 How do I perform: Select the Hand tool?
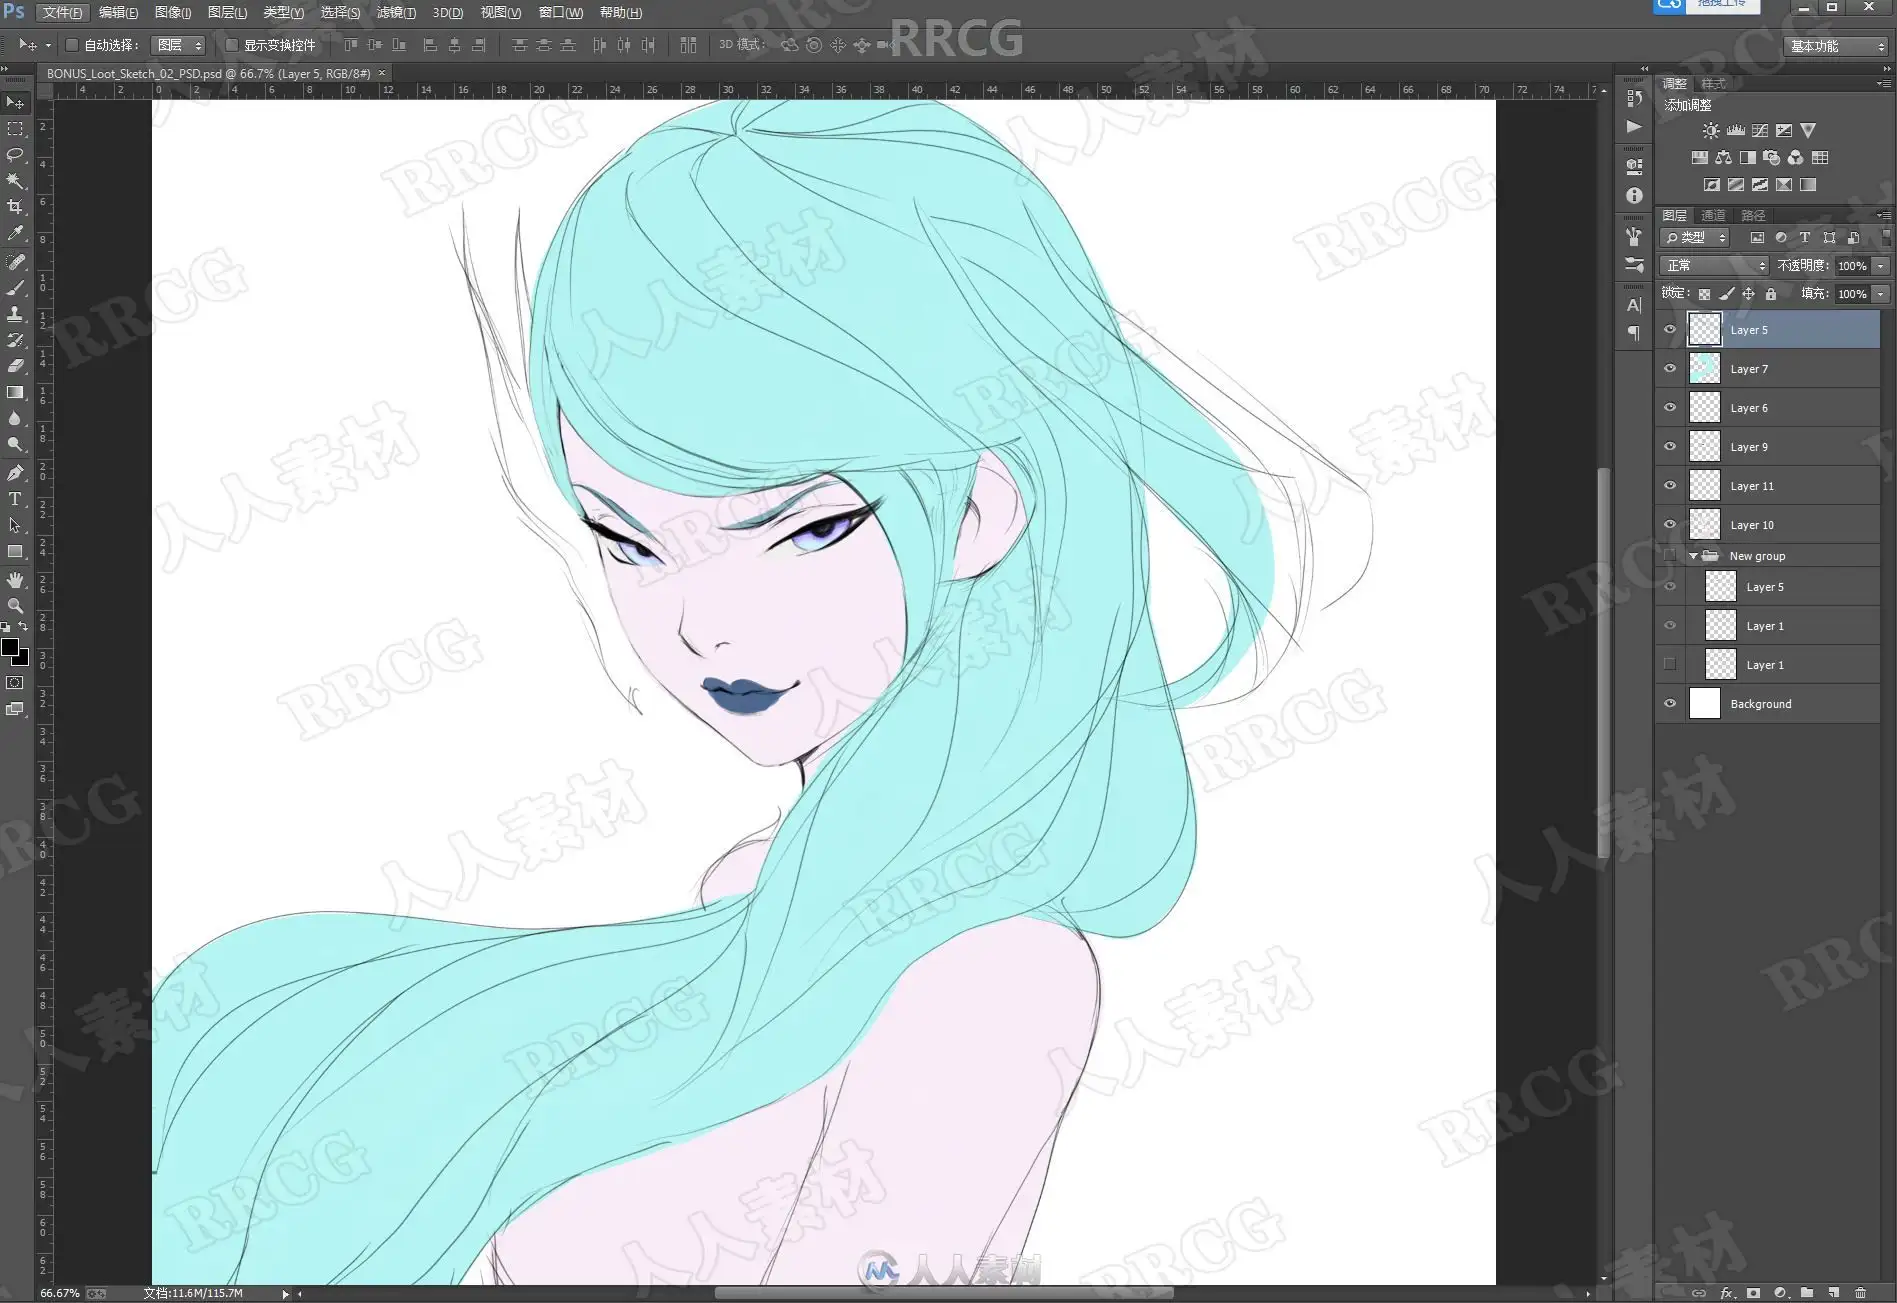[x=15, y=580]
